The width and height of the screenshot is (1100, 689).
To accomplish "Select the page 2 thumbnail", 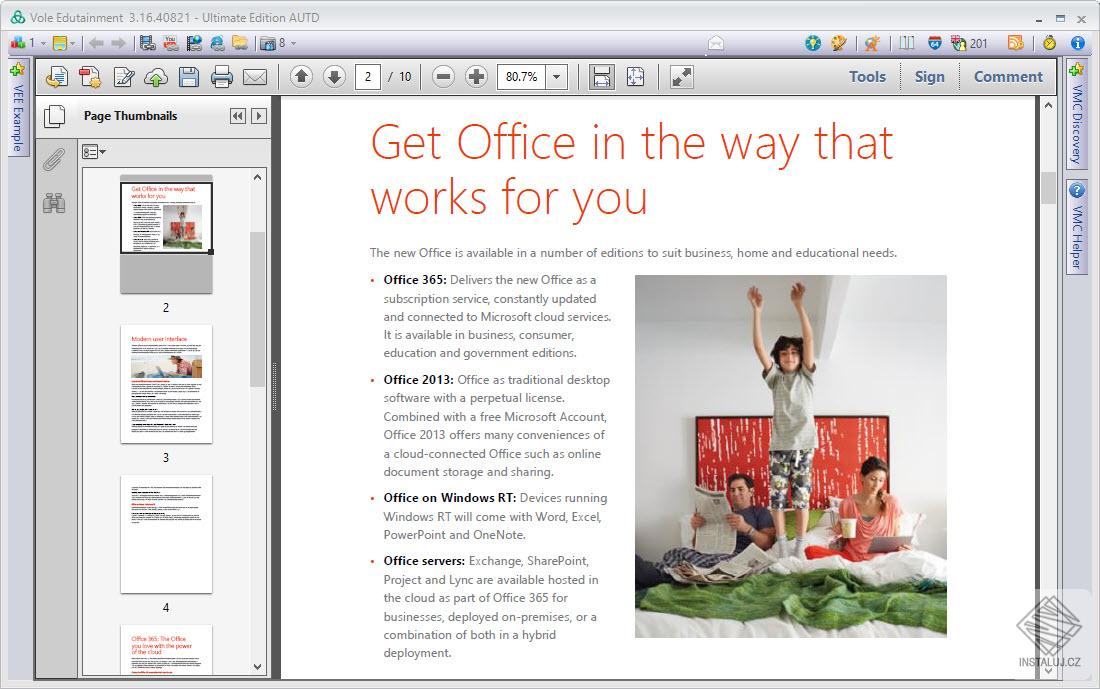I will pos(166,234).
